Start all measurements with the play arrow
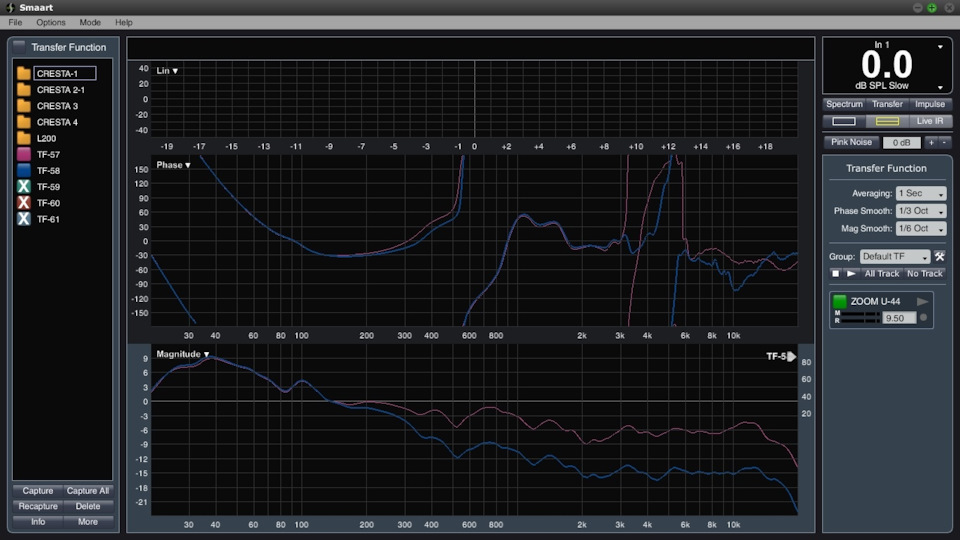The width and height of the screenshot is (960, 540). coord(851,273)
